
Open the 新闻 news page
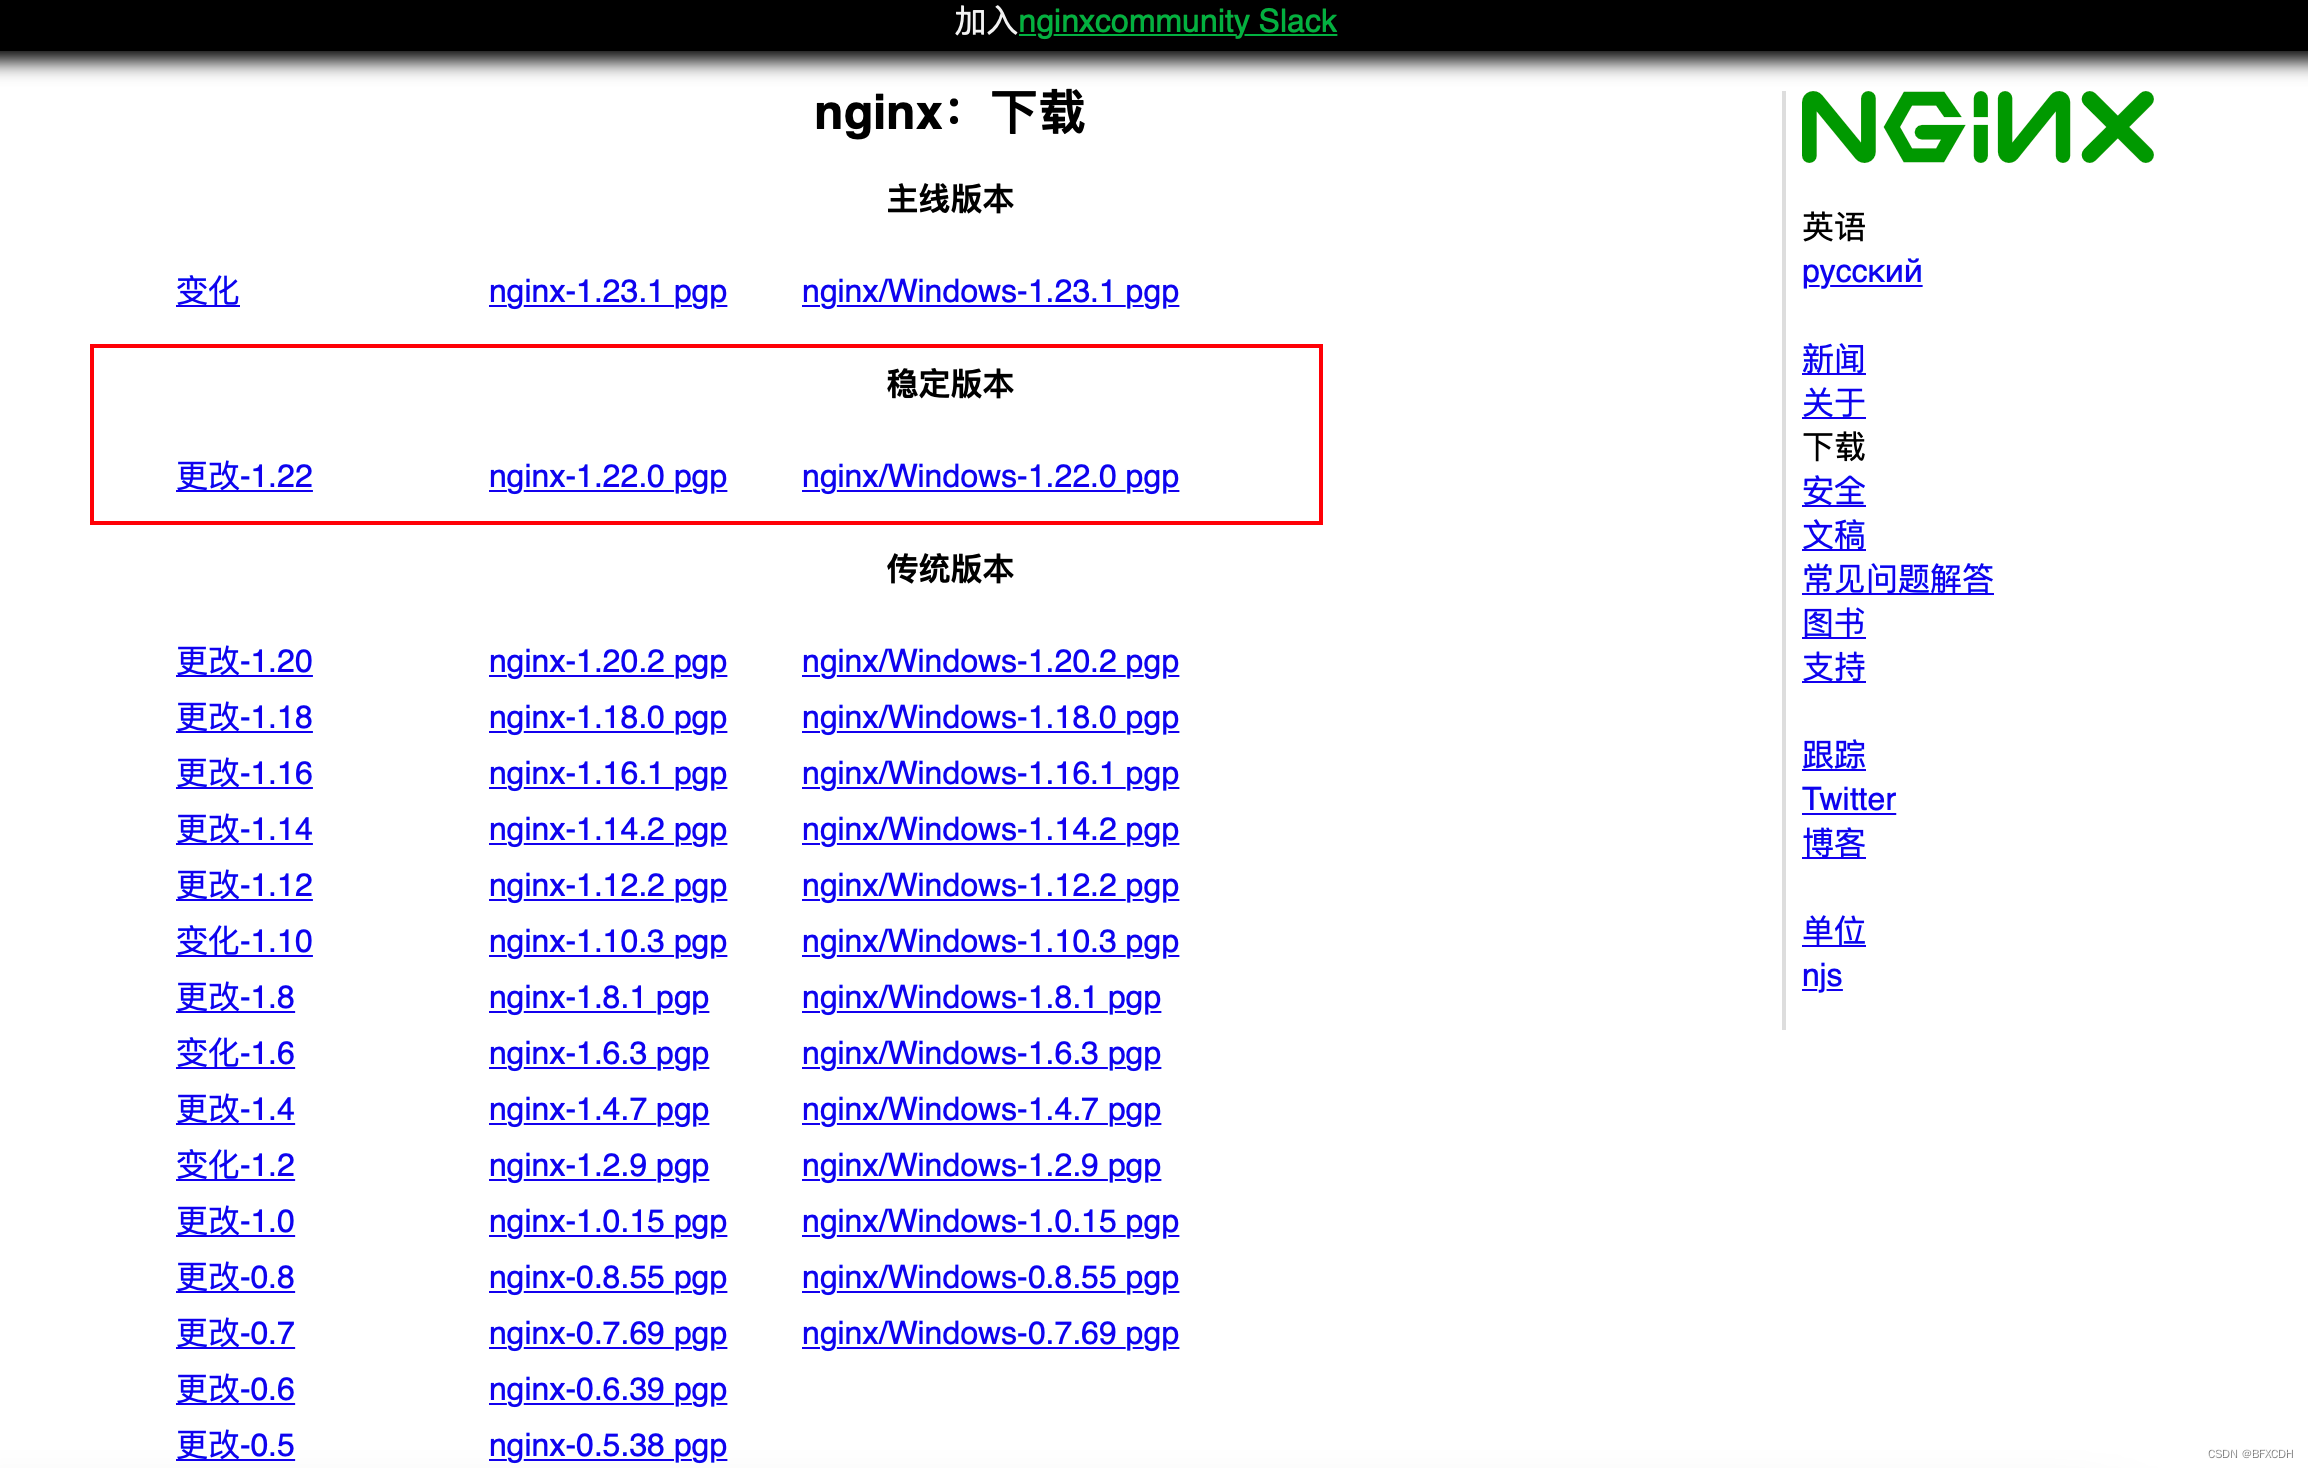click(1832, 359)
